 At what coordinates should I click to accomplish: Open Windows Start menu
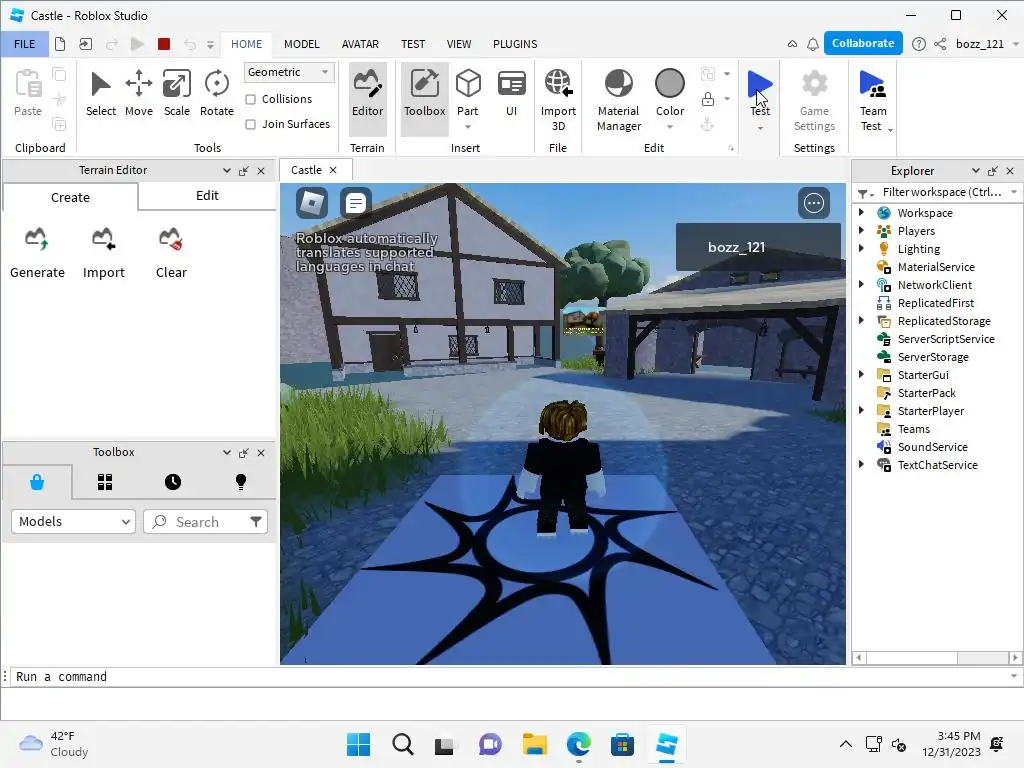(358, 744)
